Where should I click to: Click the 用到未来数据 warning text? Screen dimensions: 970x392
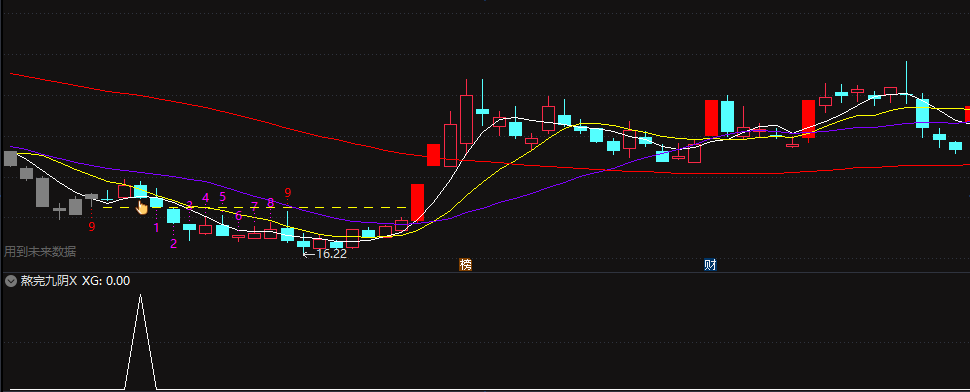[40, 251]
